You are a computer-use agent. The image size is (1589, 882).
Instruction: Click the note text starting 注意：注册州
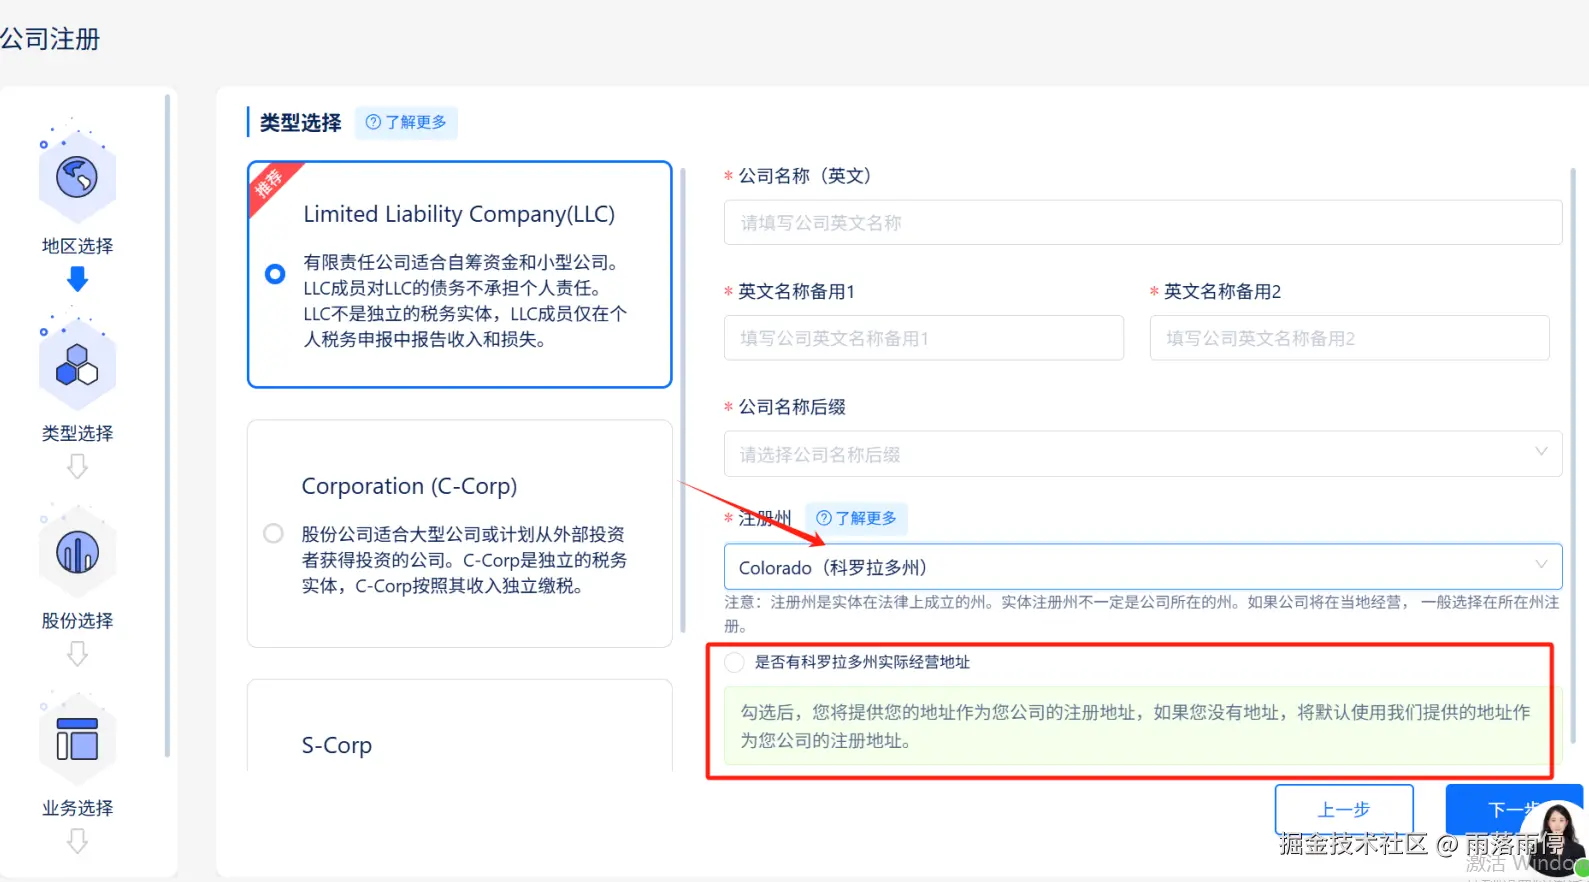1141,614
